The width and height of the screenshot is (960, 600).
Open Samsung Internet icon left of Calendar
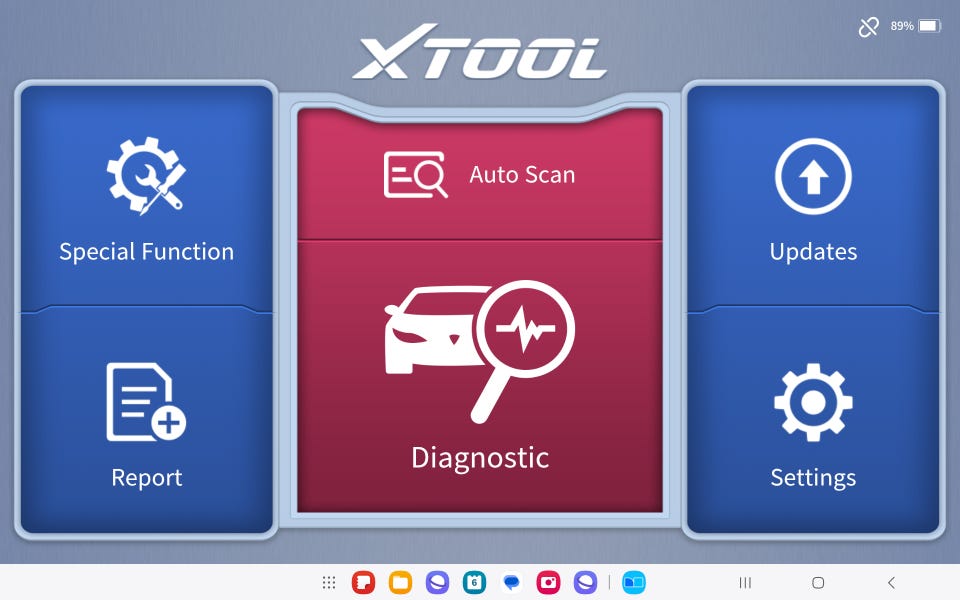click(x=437, y=582)
